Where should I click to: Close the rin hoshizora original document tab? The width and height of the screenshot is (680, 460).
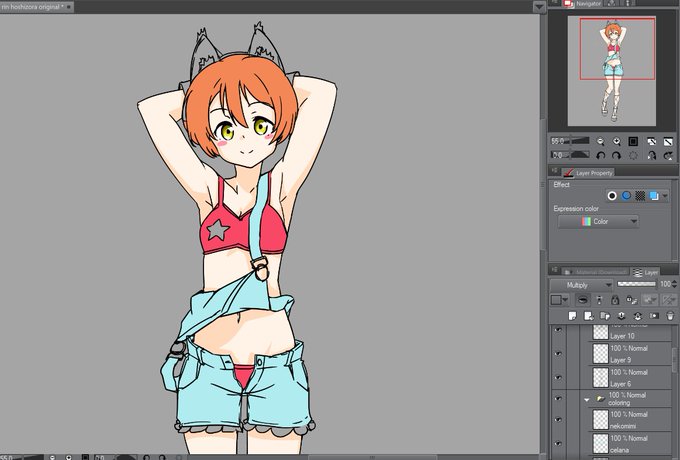(x=69, y=7)
